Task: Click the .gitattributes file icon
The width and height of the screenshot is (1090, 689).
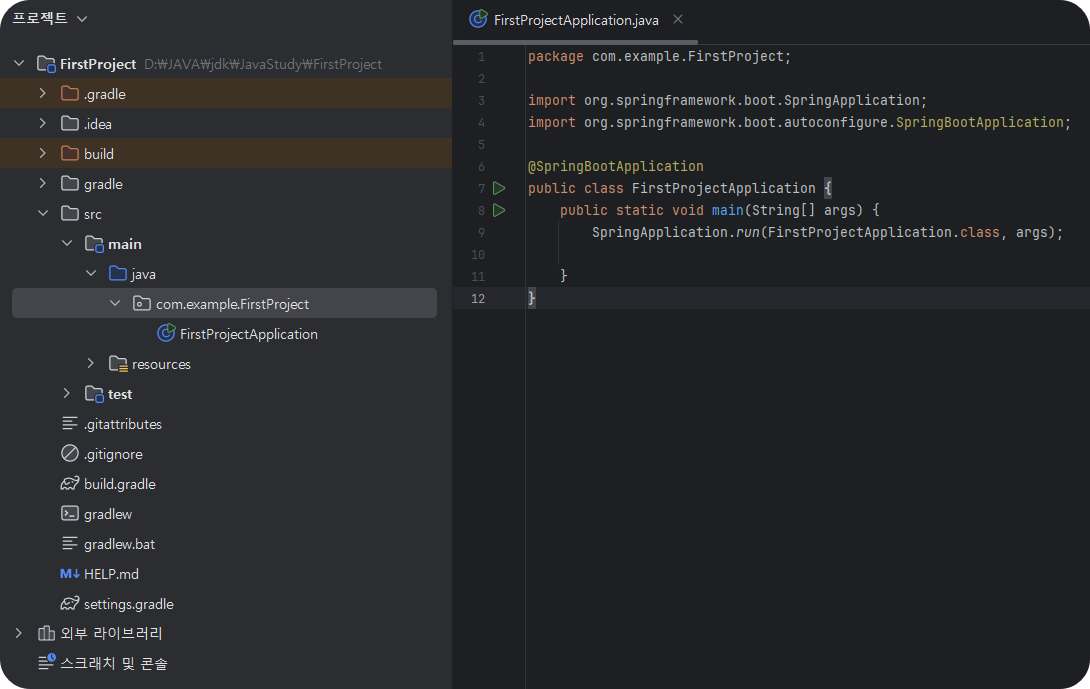Action: point(70,423)
